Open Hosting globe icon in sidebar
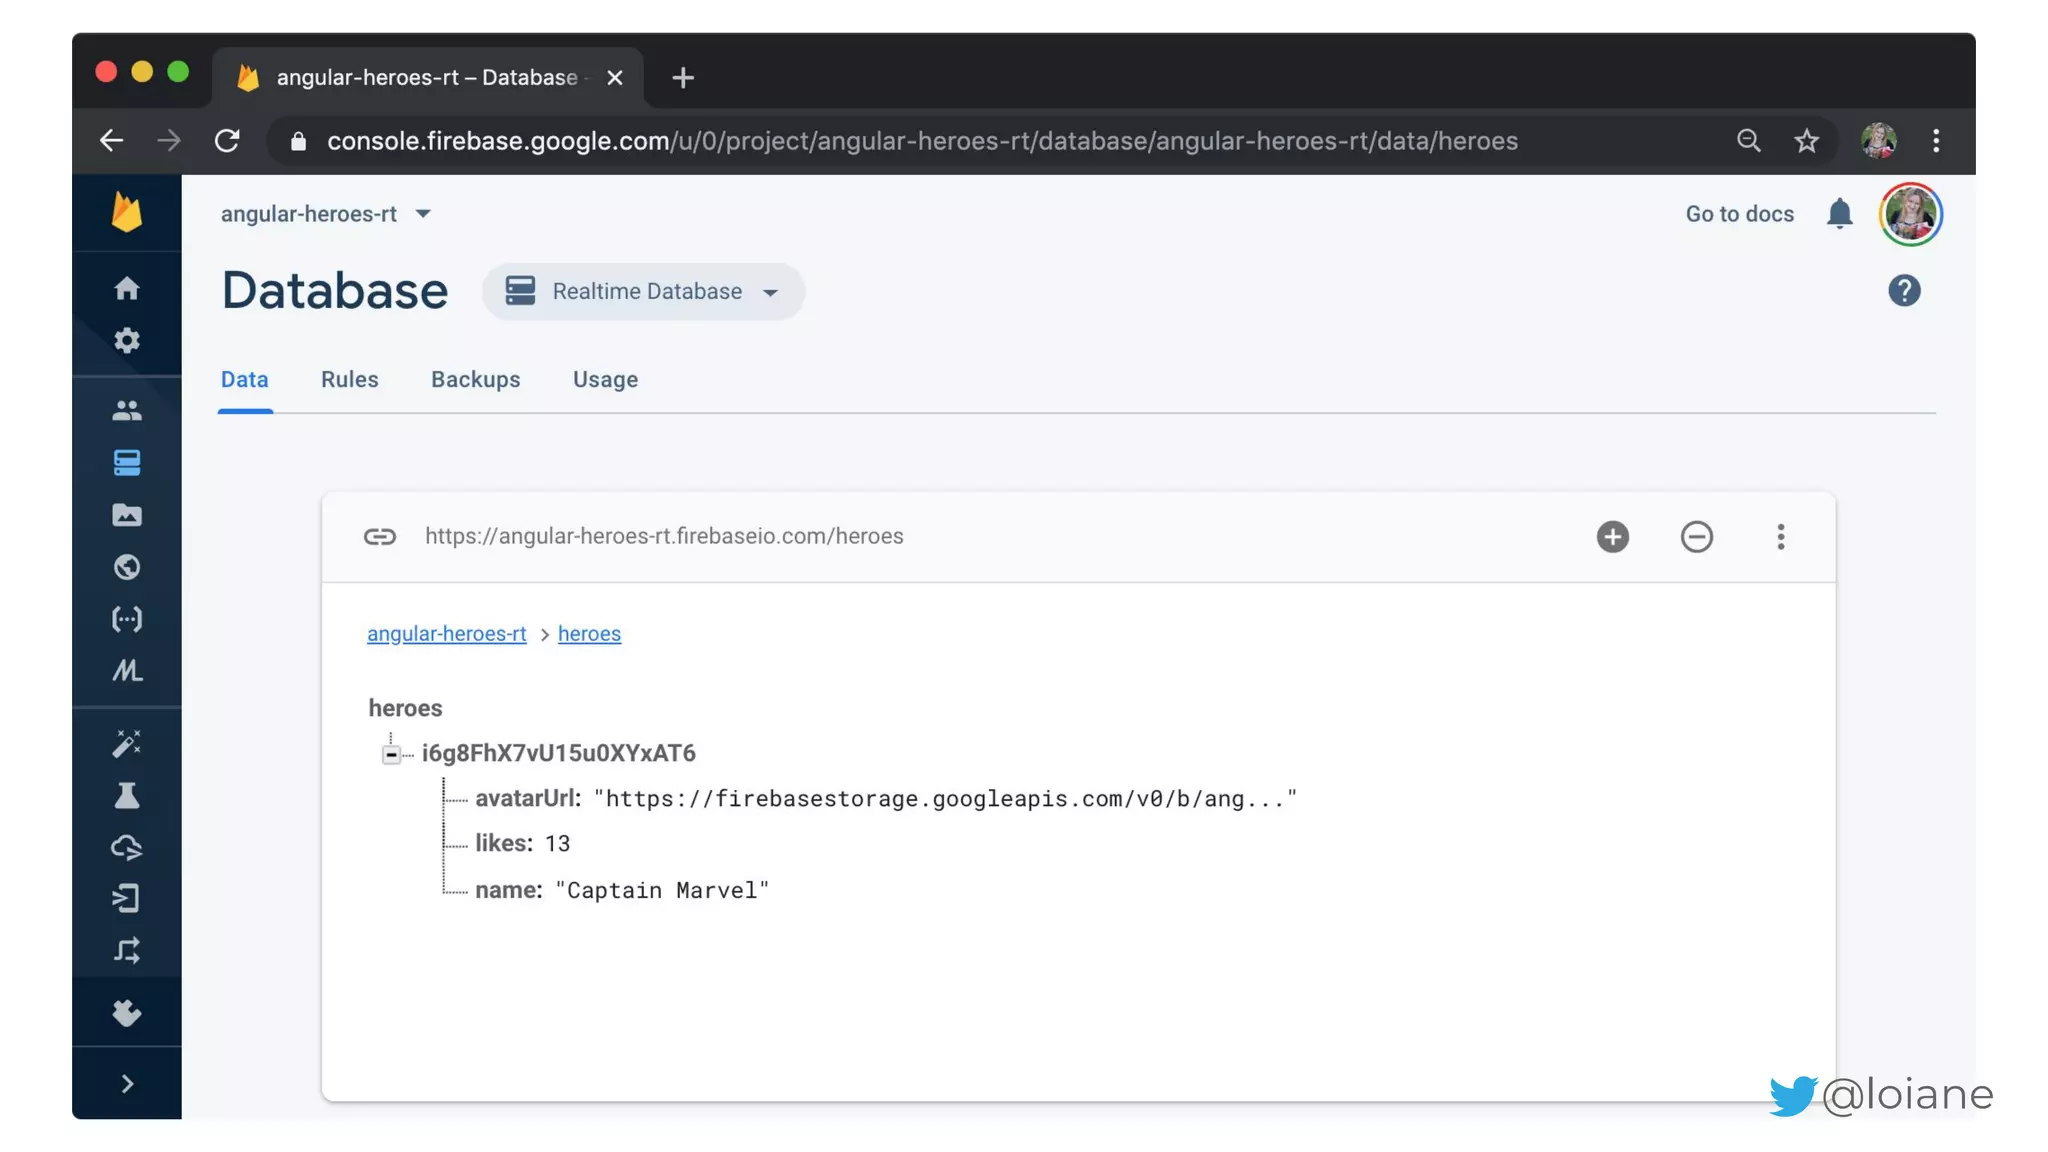2048x1152 pixels. pyautogui.click(x=127, y=567)
